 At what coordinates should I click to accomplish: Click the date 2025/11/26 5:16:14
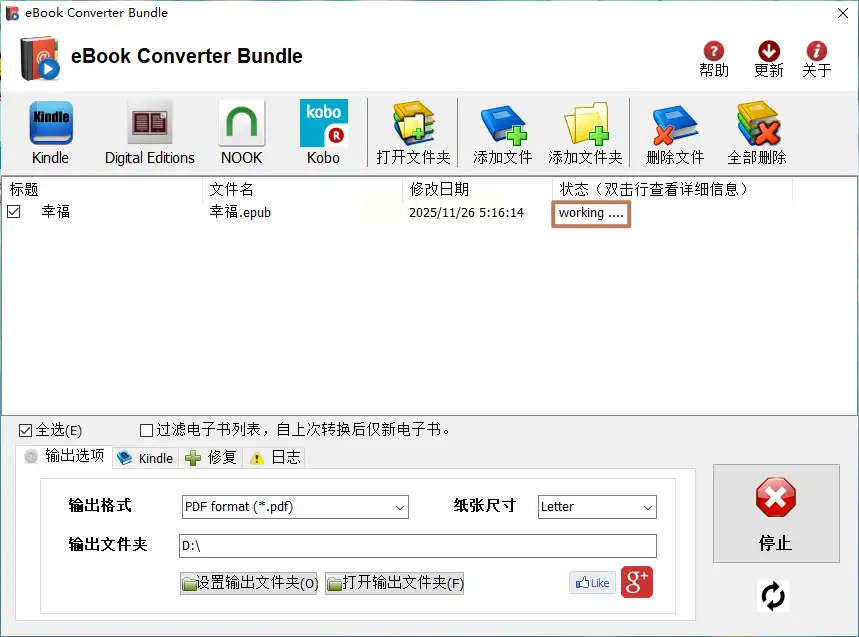click(x=466, y=213)
